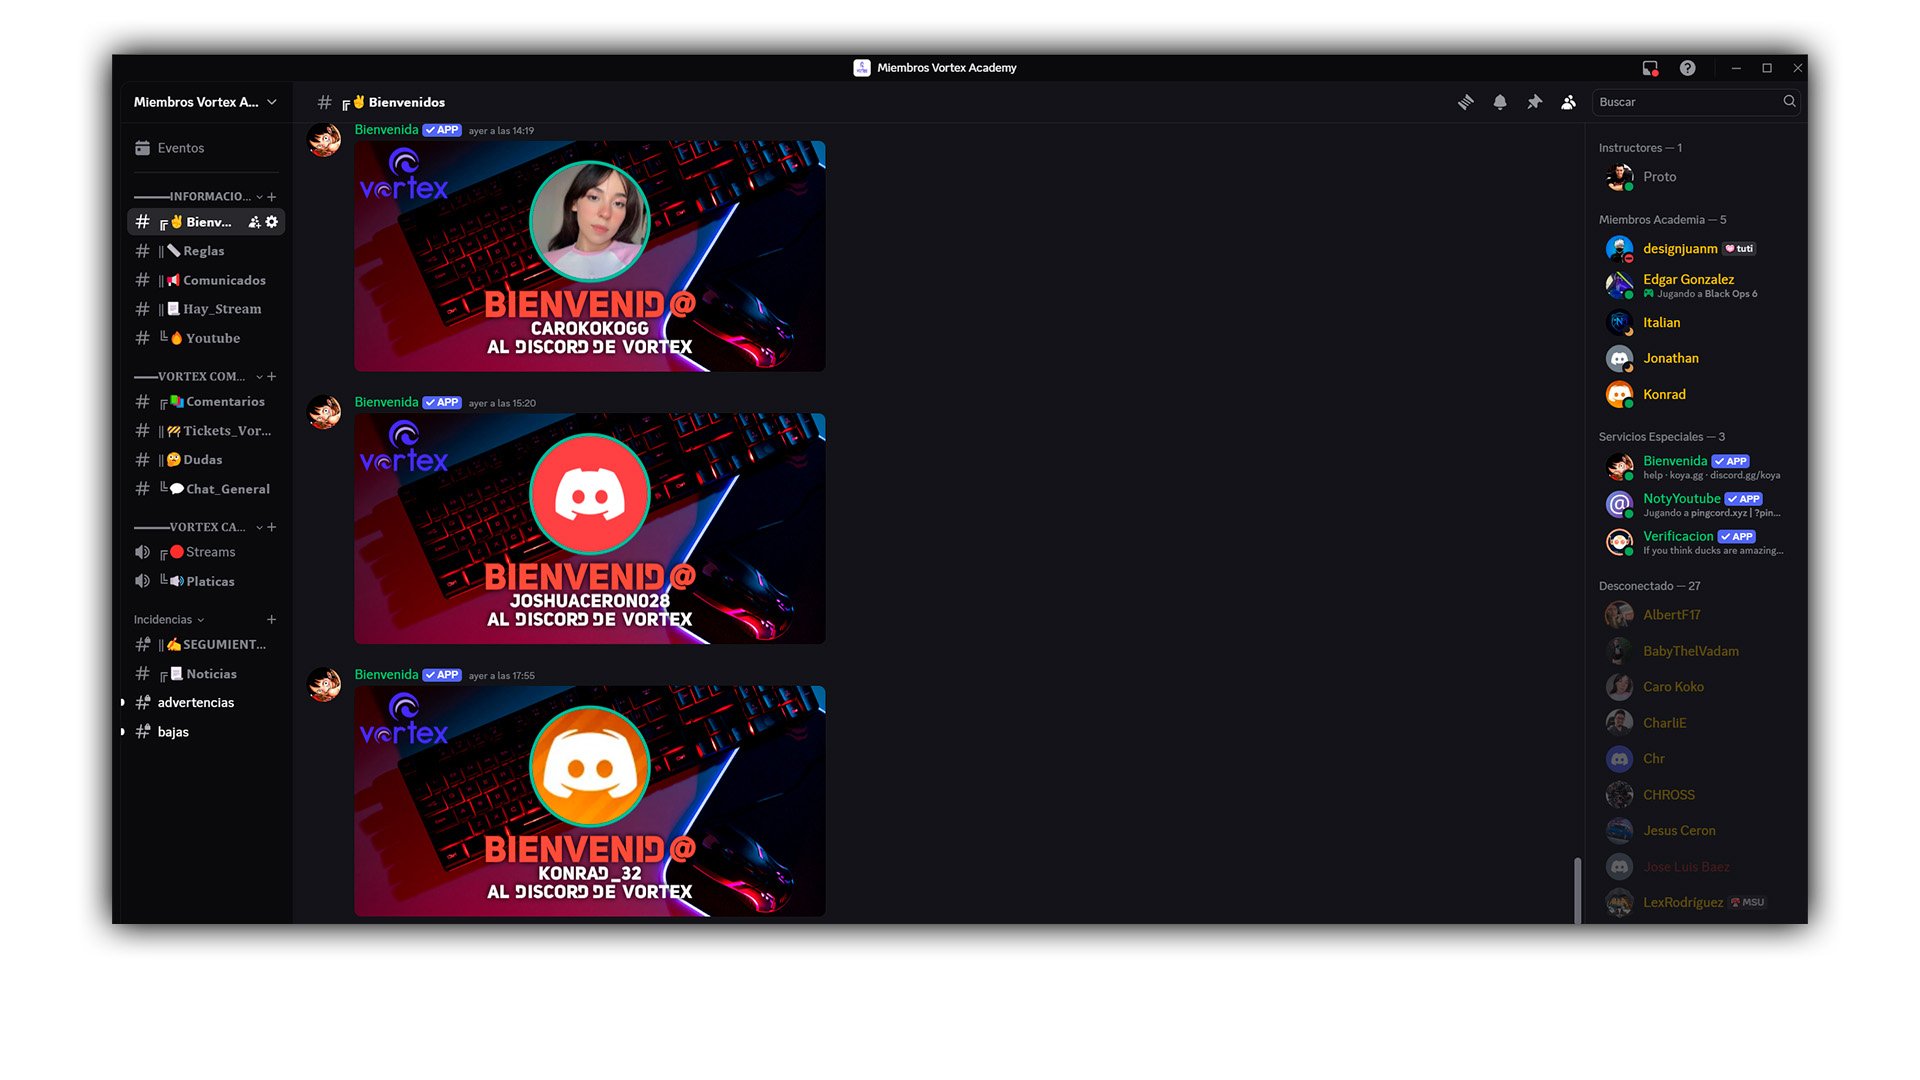
Task: Open BabyThelVadam offline member
Action: 1697,651
